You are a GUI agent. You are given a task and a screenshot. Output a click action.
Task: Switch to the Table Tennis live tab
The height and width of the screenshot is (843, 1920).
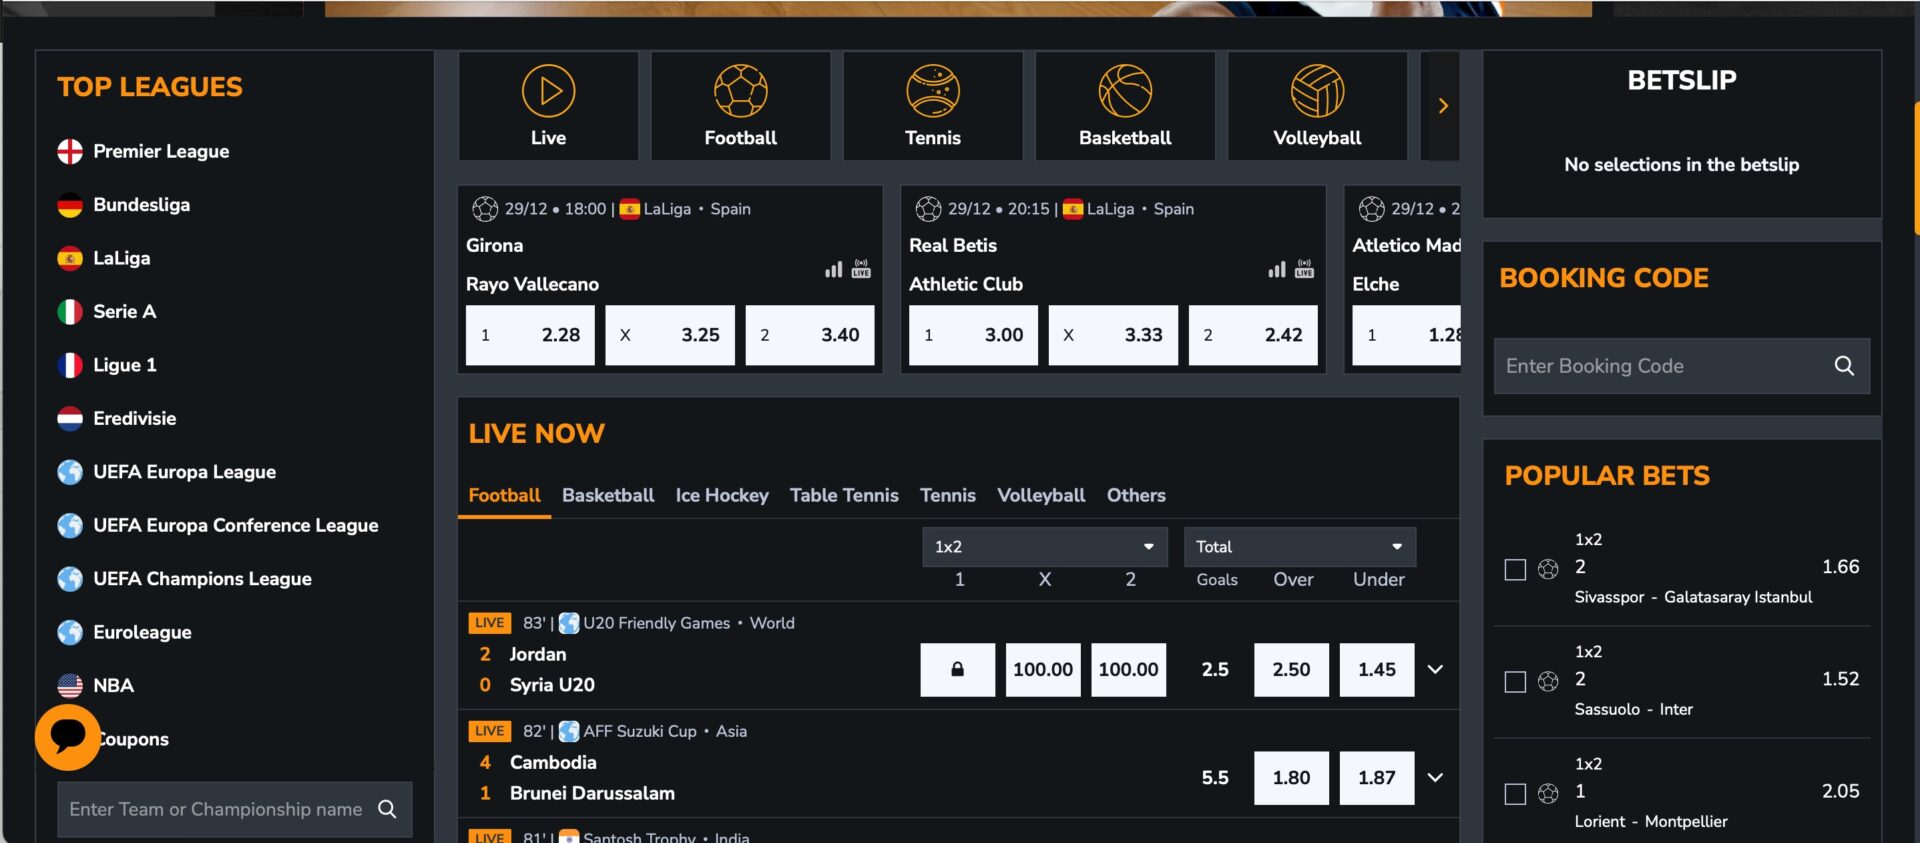pyautogui.click(x=844, y=495)
